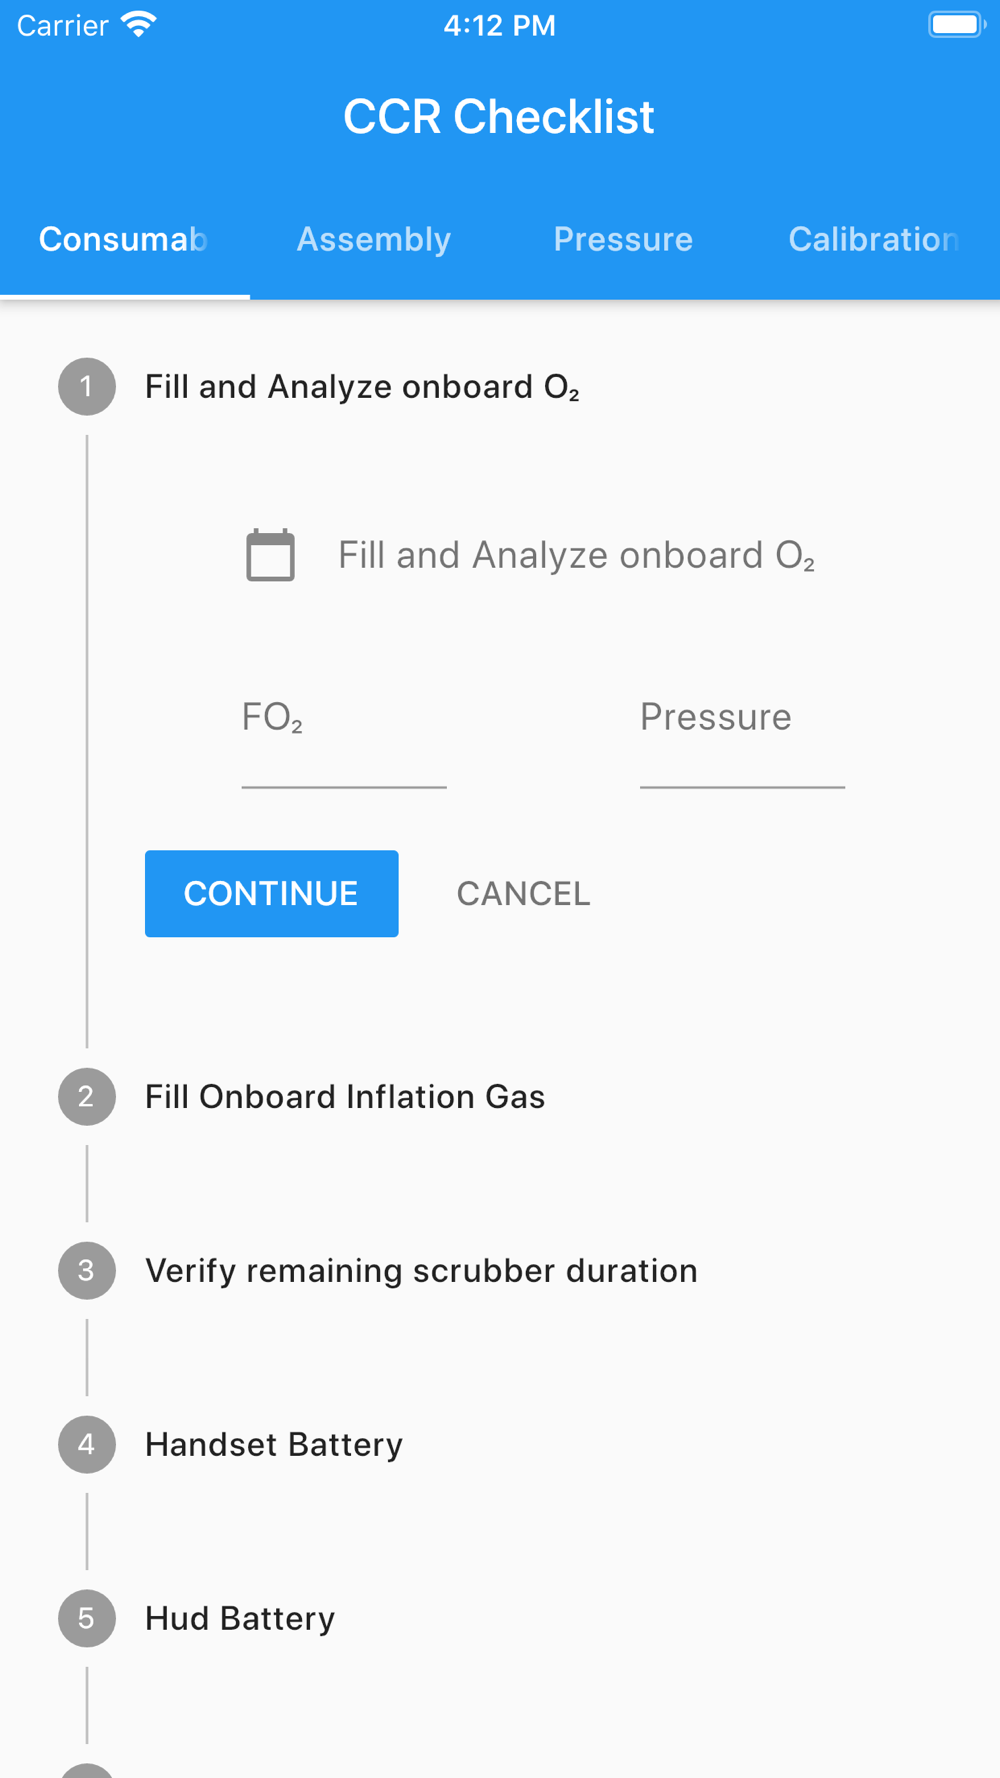Select the step 2 number circle
The height and width of the screenshot is (1778, 1000).
point(87,1097)
